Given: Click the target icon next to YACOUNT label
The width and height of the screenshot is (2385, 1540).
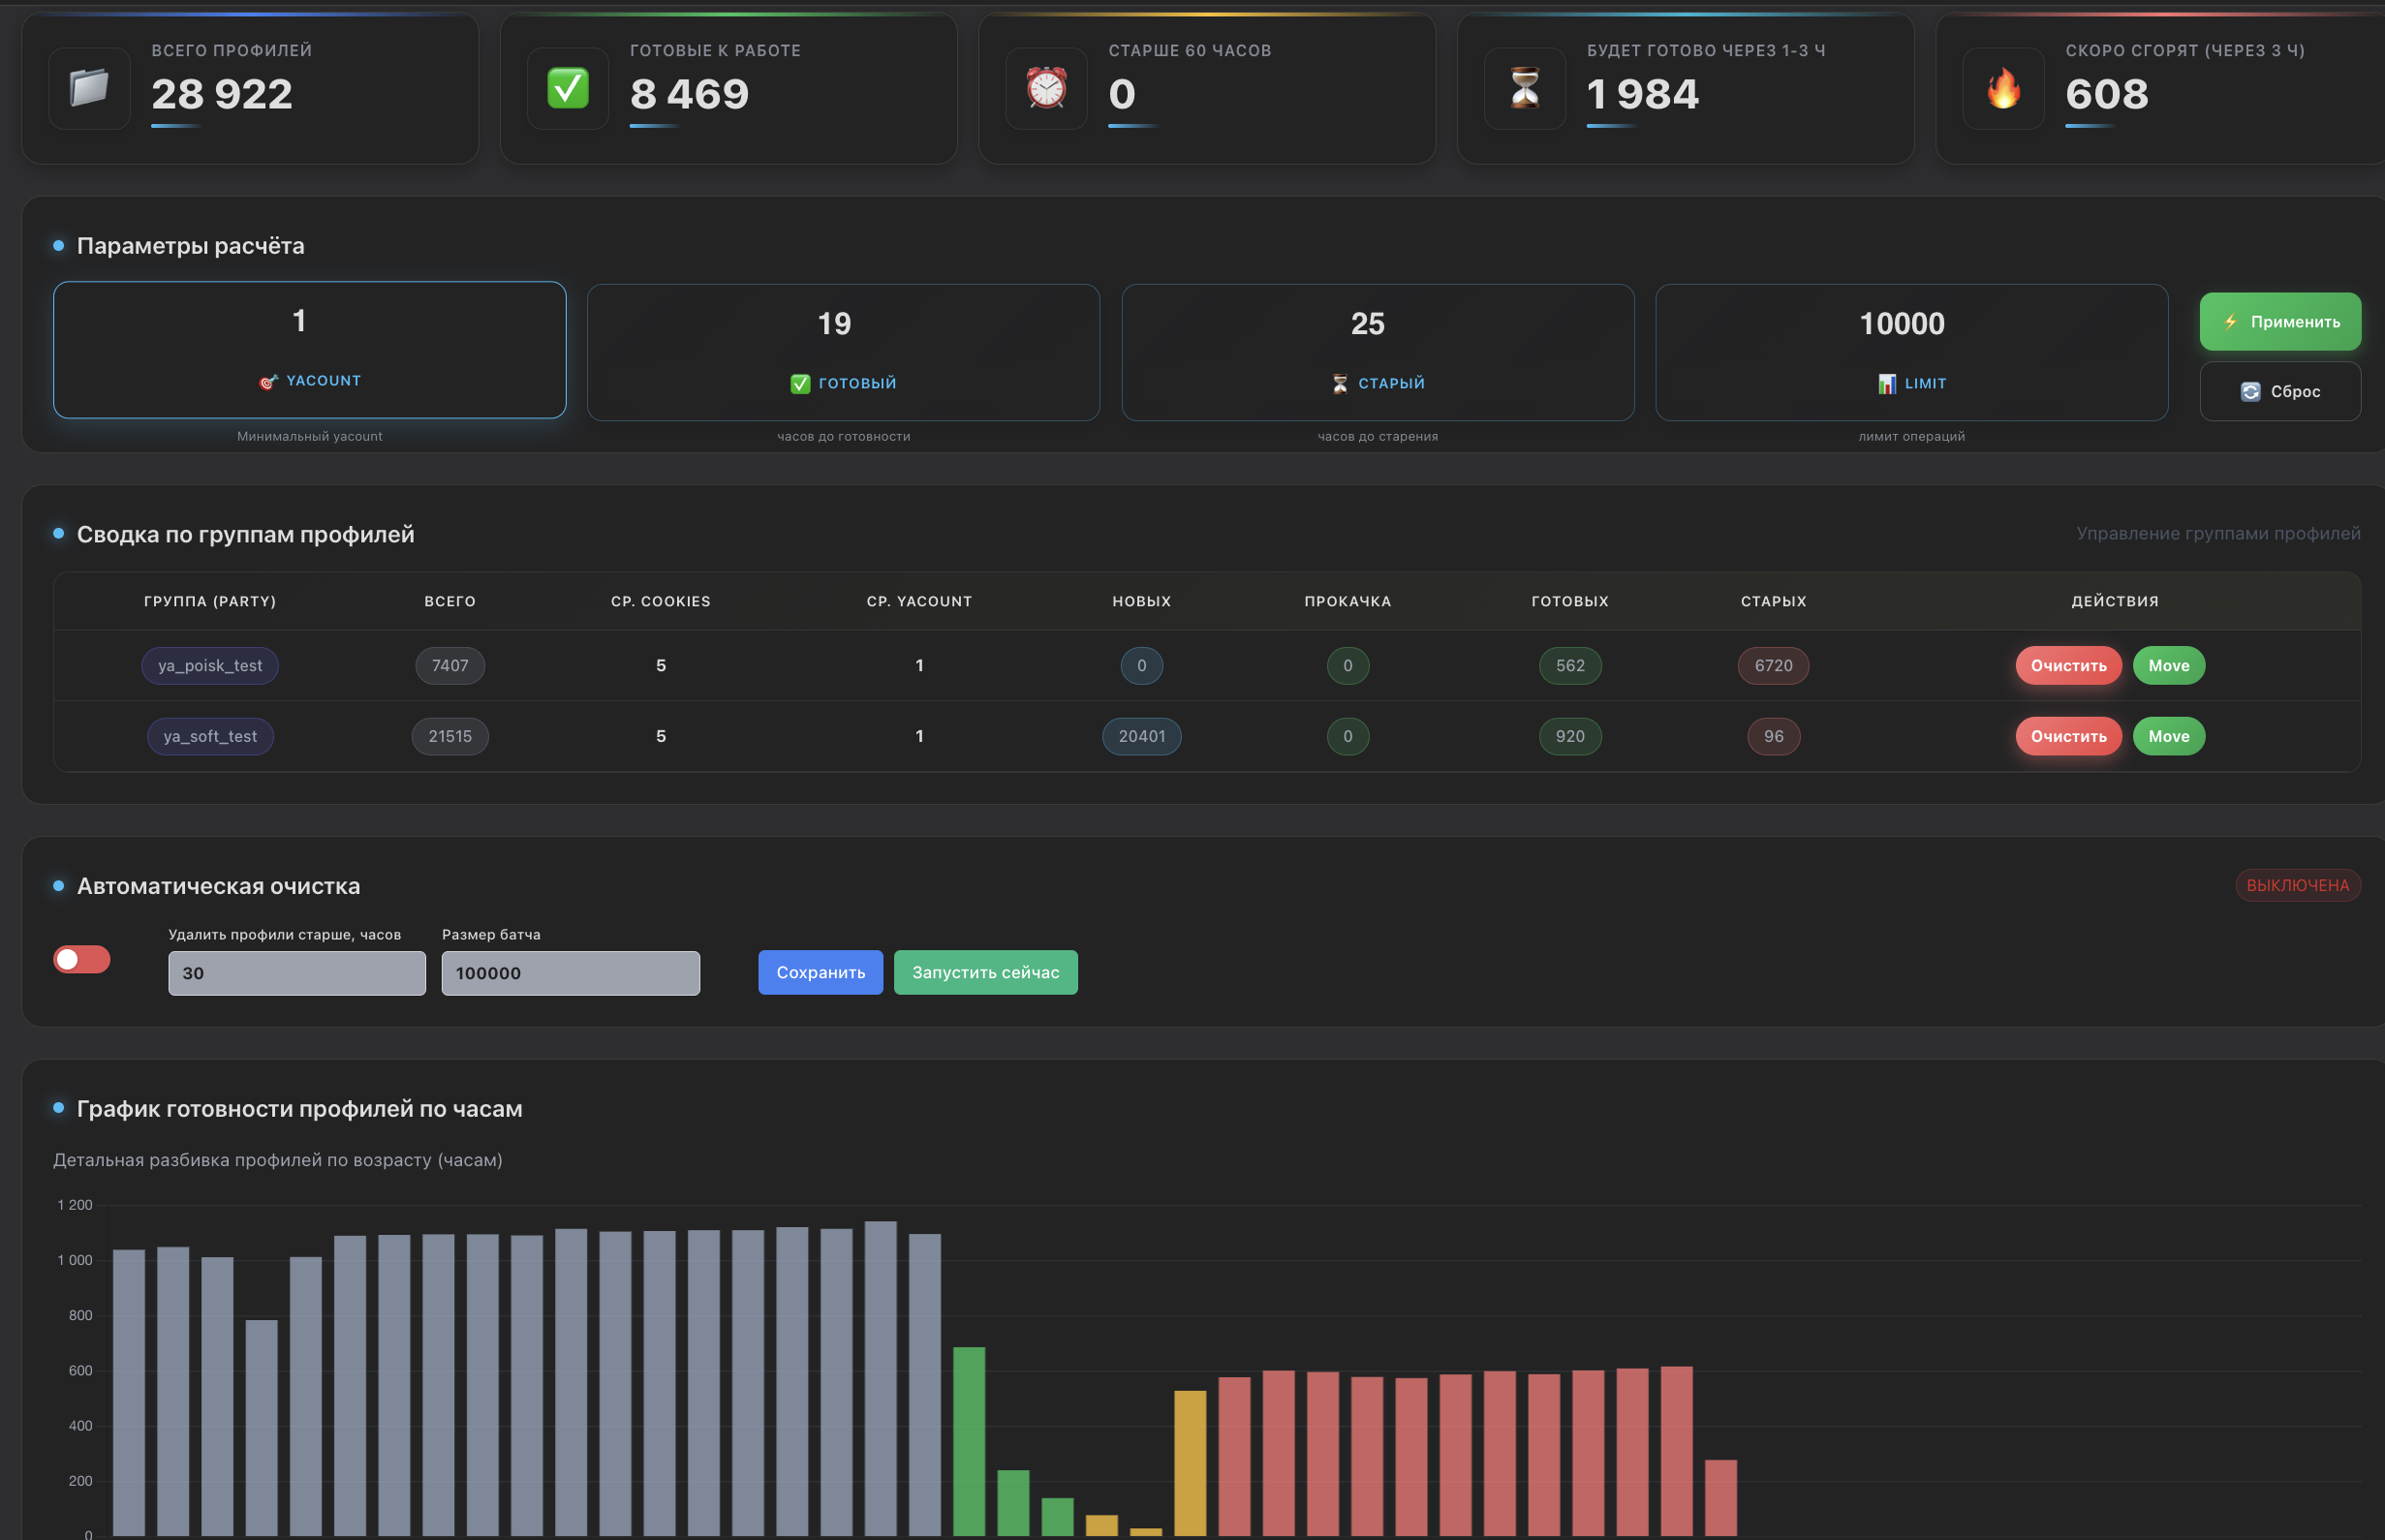Looking at the screenshot, I should [x=268, y=381].
